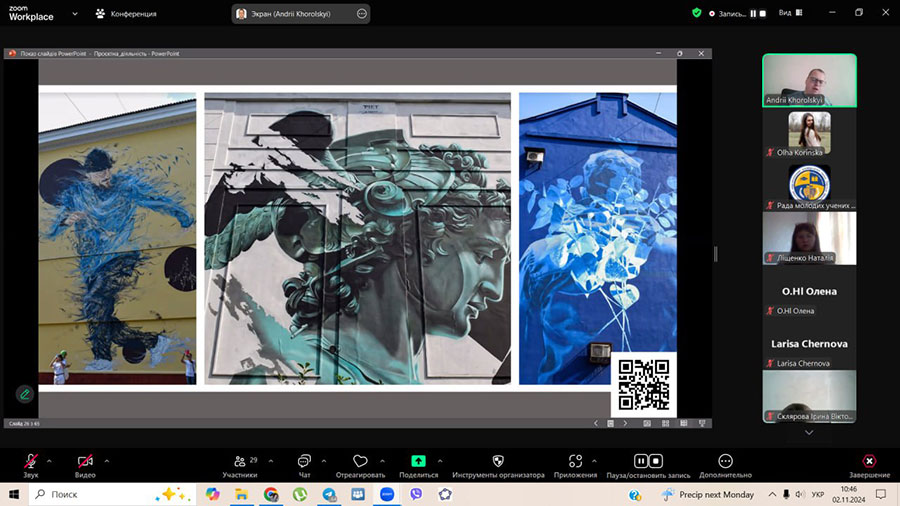Open Дополнительно more options menu

coord(726,465)
